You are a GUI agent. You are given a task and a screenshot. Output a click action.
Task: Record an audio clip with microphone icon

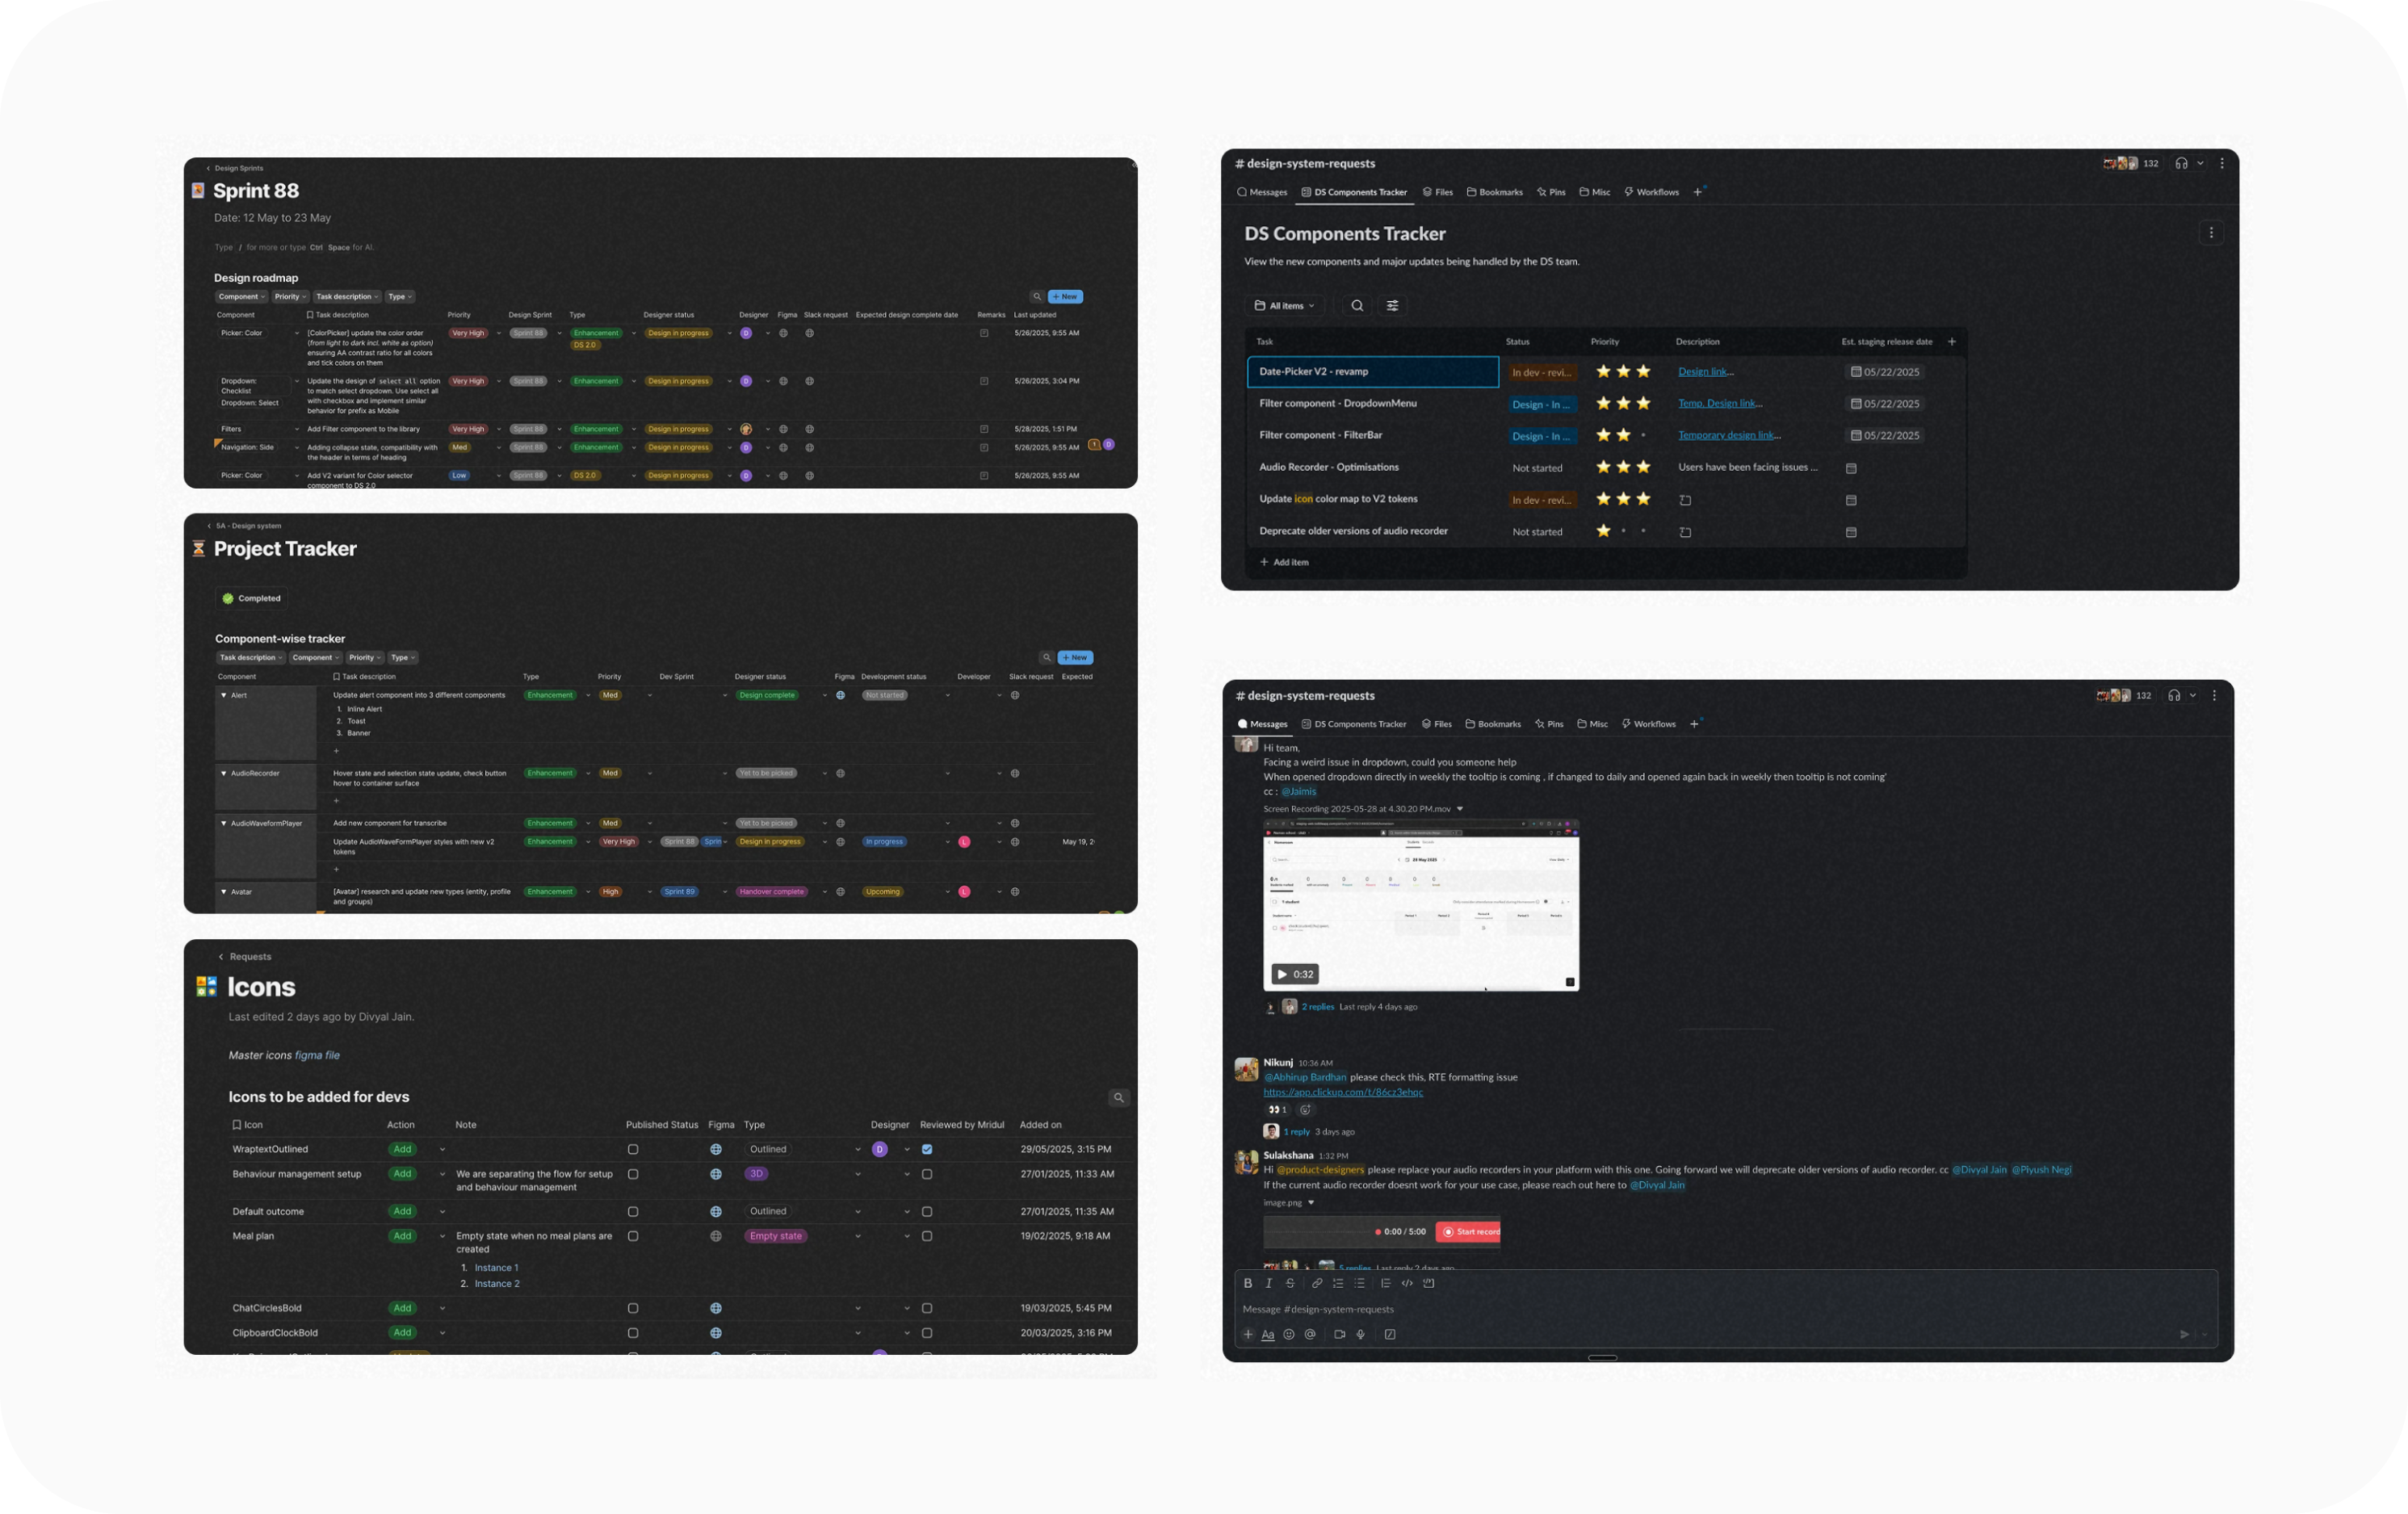[1360, 1334]
